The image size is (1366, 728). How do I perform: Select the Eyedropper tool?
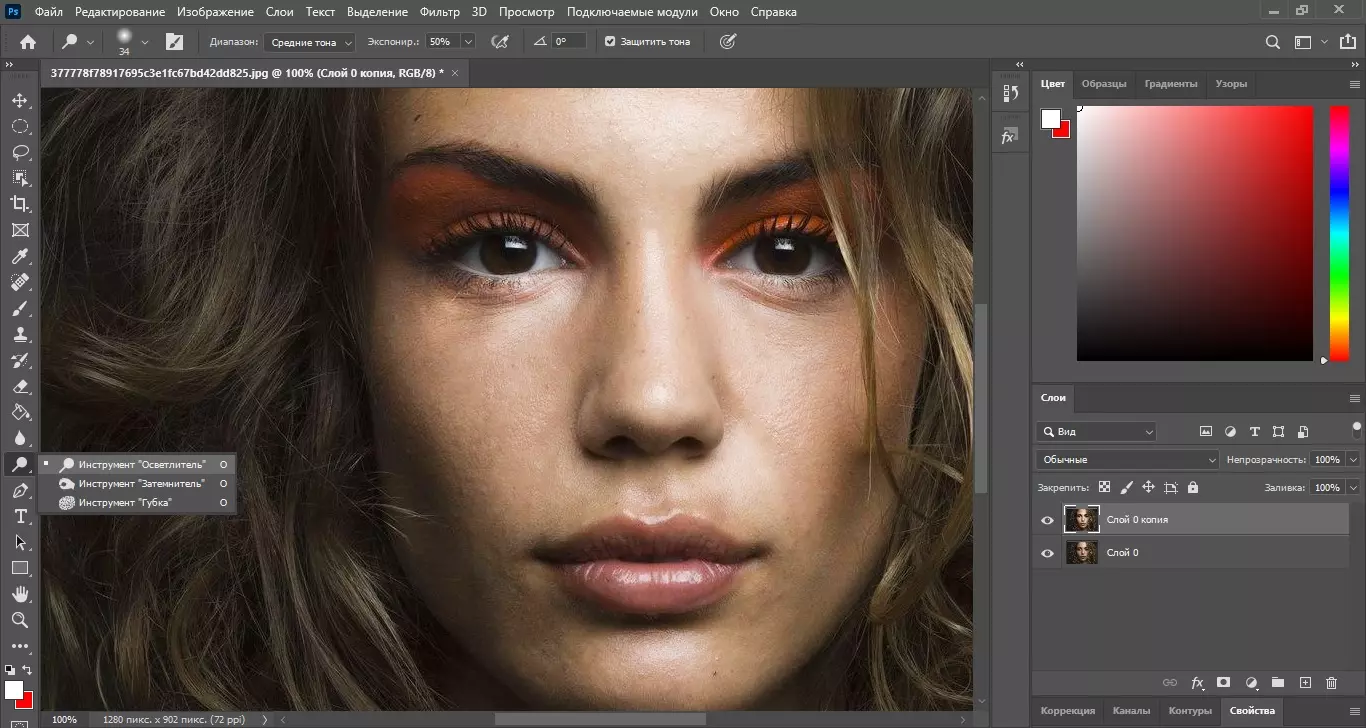[20, 257]
